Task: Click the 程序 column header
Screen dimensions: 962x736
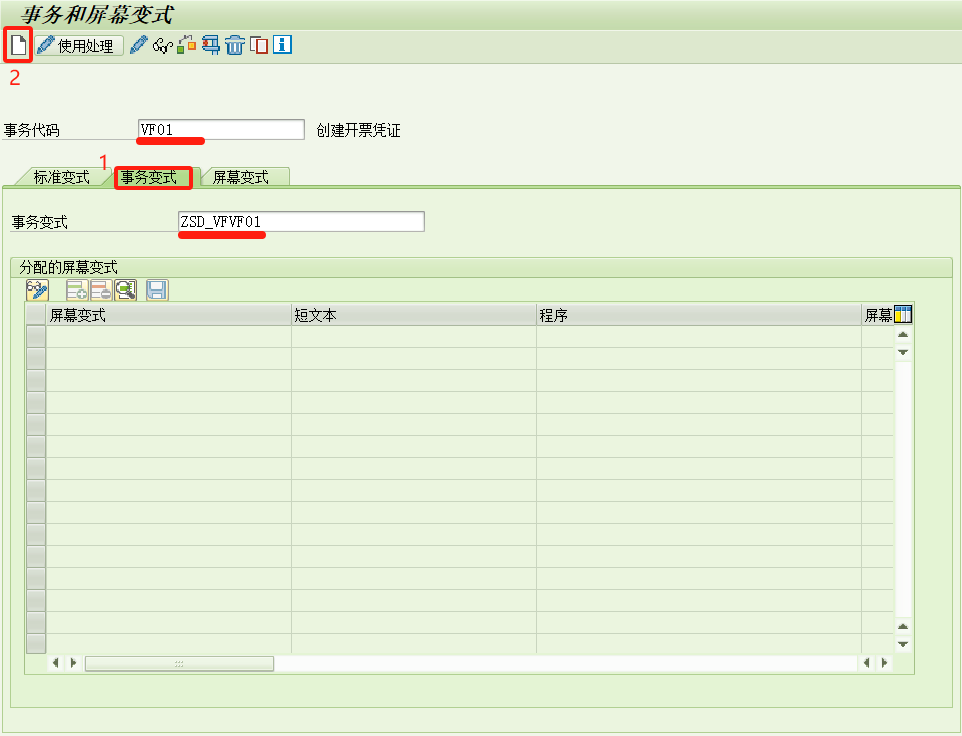Action: pyautogui.click(x=699, y=315)
